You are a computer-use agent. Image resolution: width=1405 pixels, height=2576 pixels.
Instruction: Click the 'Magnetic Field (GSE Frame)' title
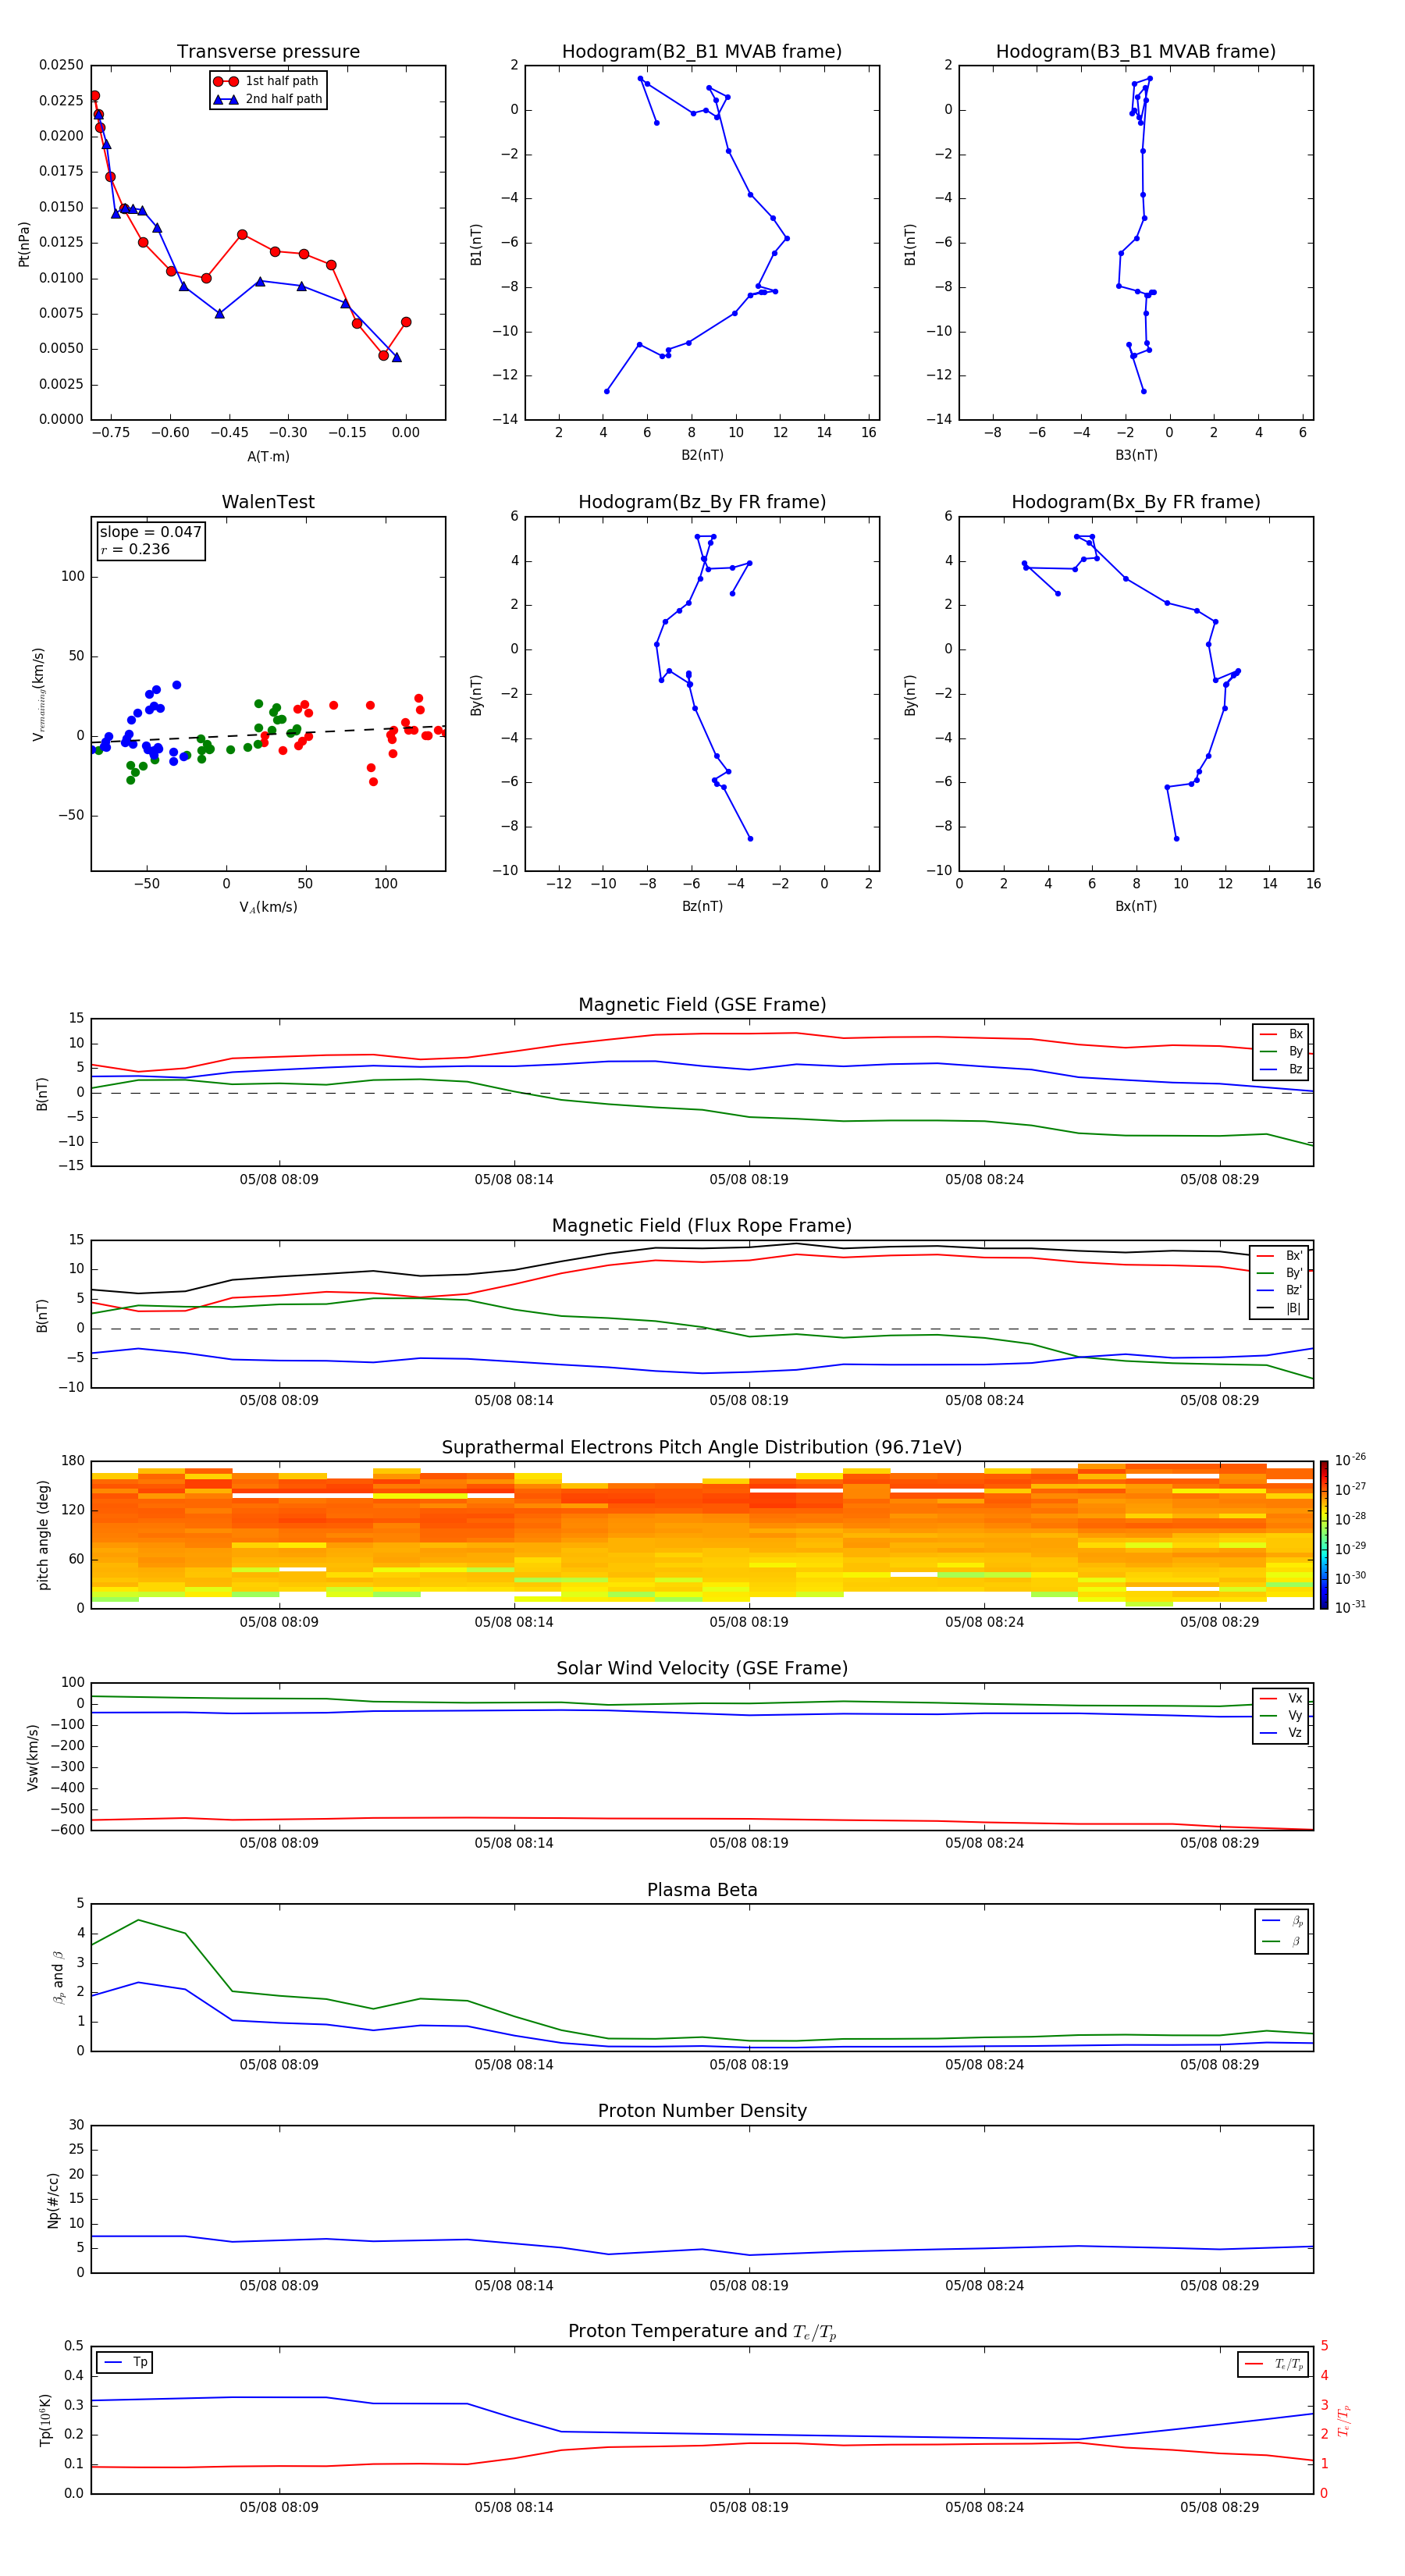tap(702, 1005)
